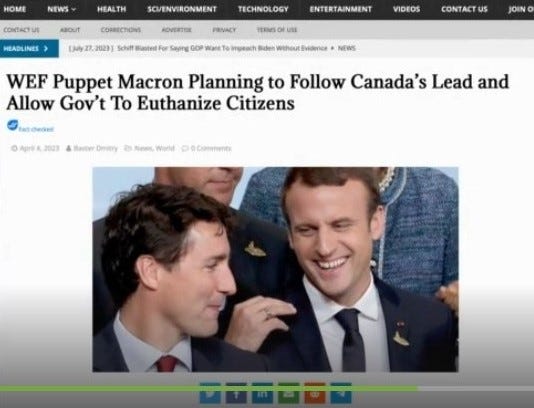534x408 pixels.
Task: Open the Privacy page link
Action: (x=224, y=30)
